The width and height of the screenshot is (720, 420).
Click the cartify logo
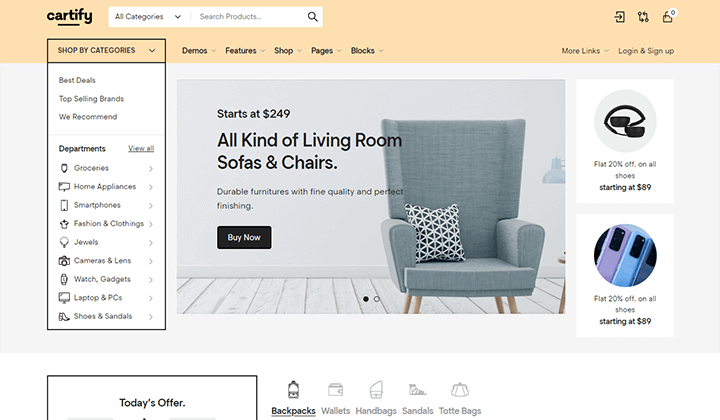pyautogui.click(x=69, y=17)
